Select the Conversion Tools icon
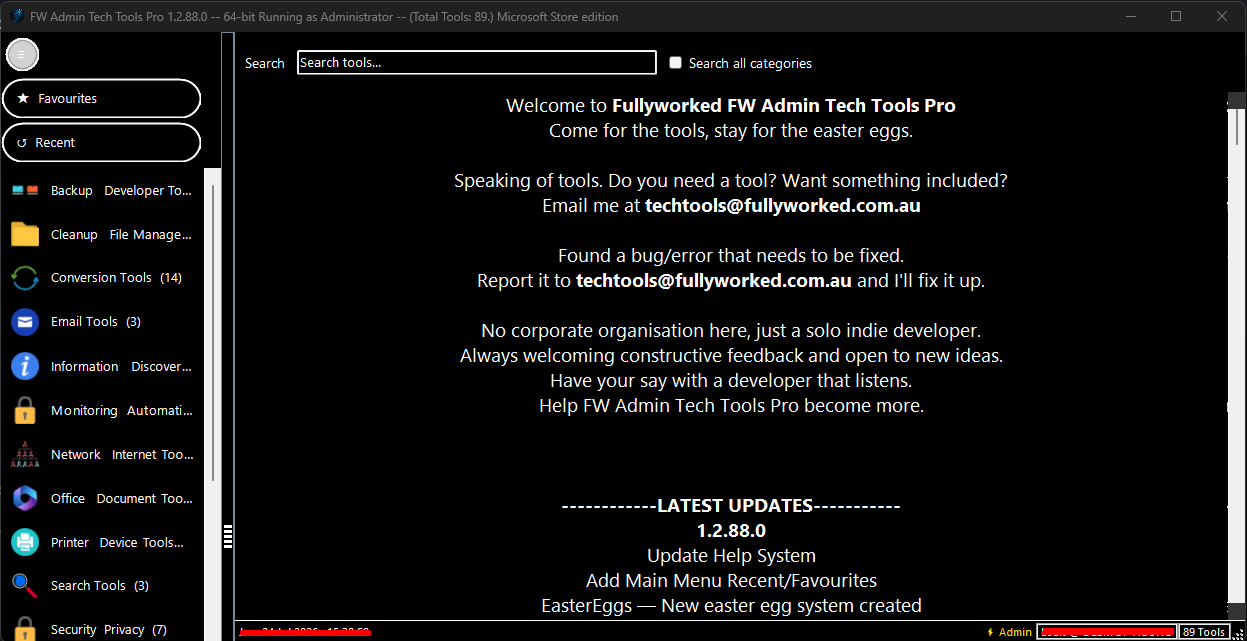Screen dimensions: 1247x641 25,278
